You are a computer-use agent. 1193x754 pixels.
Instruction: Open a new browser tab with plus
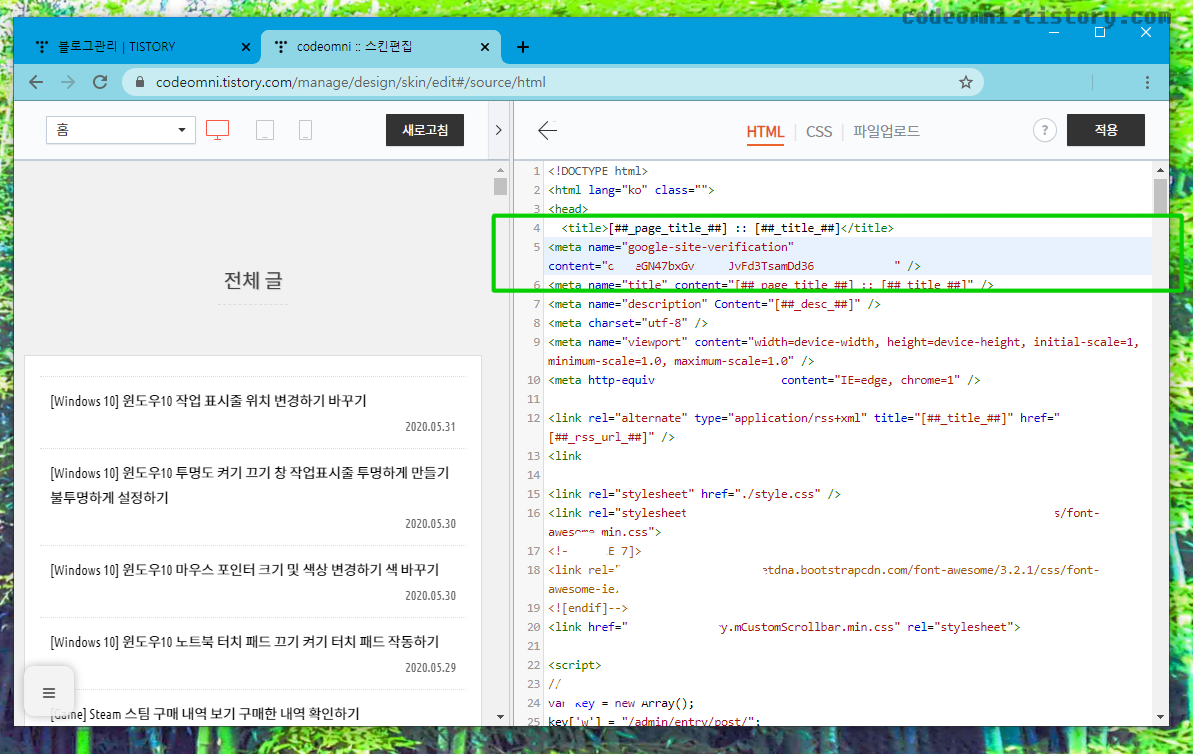tap(523, 47)
